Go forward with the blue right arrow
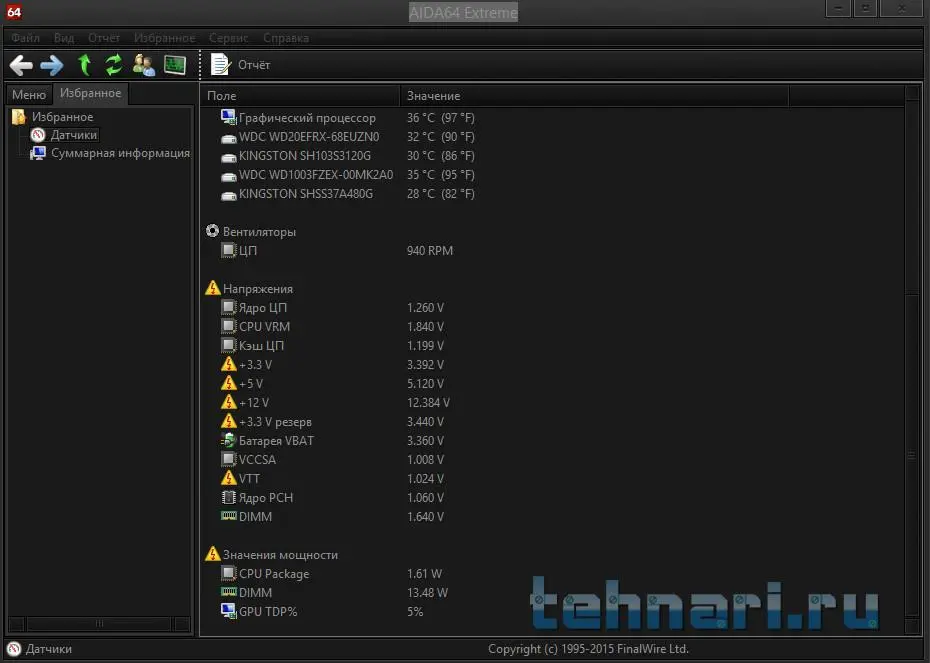The height and width of the screenshot is (663, 930). (x=52, y=65)
